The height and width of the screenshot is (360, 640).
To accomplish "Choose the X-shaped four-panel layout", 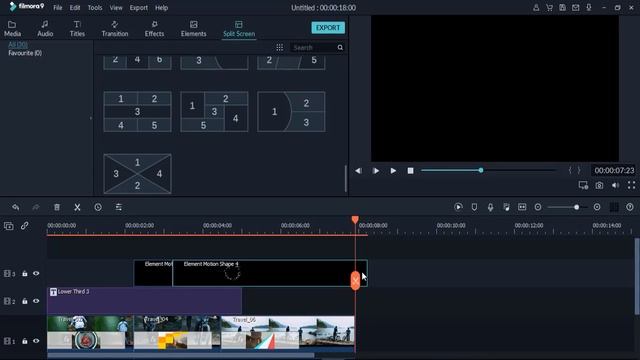I will click(138, 173).
